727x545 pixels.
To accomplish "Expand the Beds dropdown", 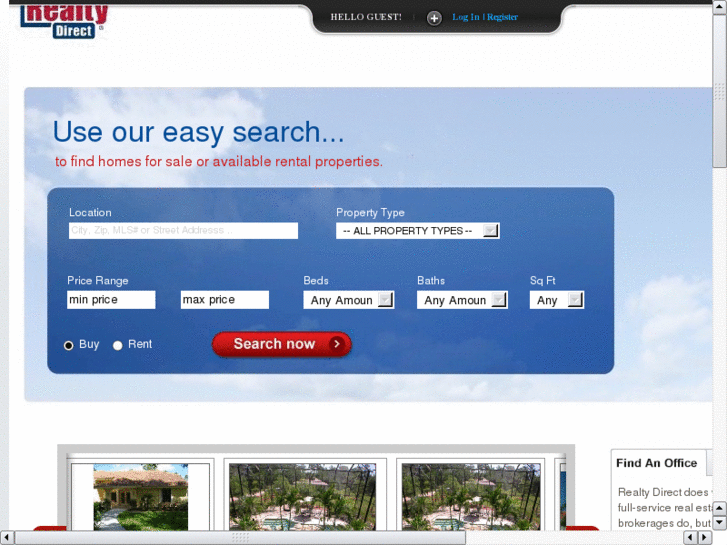I will tap(349, 300).
